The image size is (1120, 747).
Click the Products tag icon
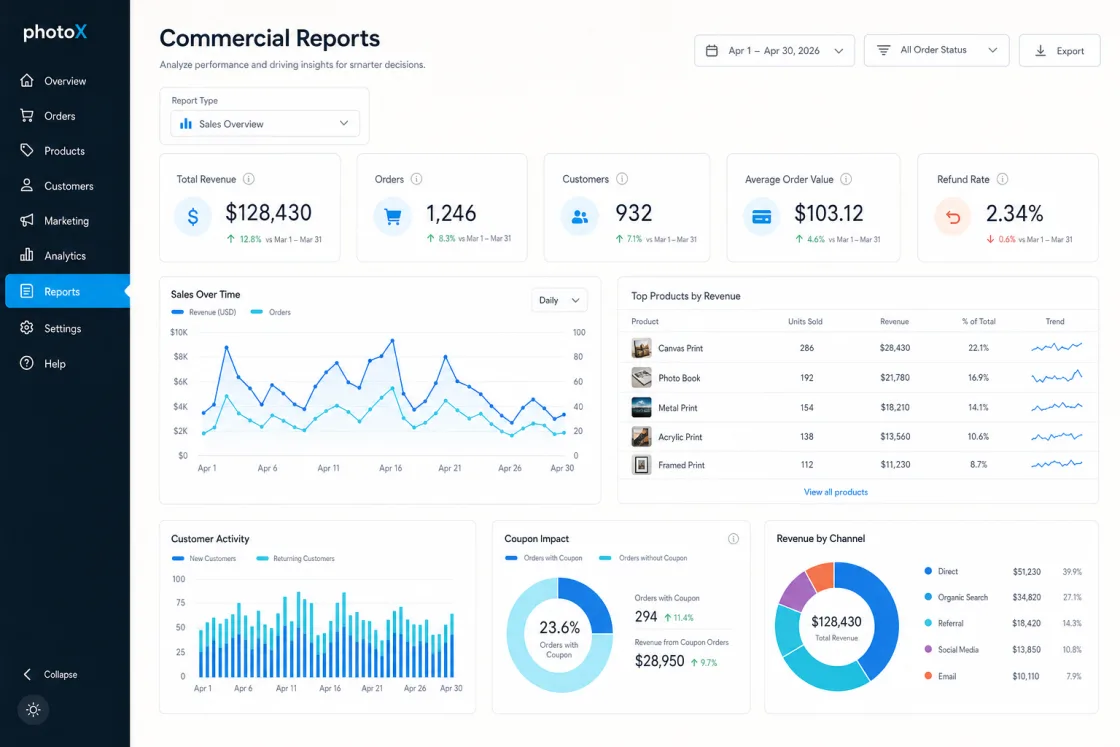point(26,150)
